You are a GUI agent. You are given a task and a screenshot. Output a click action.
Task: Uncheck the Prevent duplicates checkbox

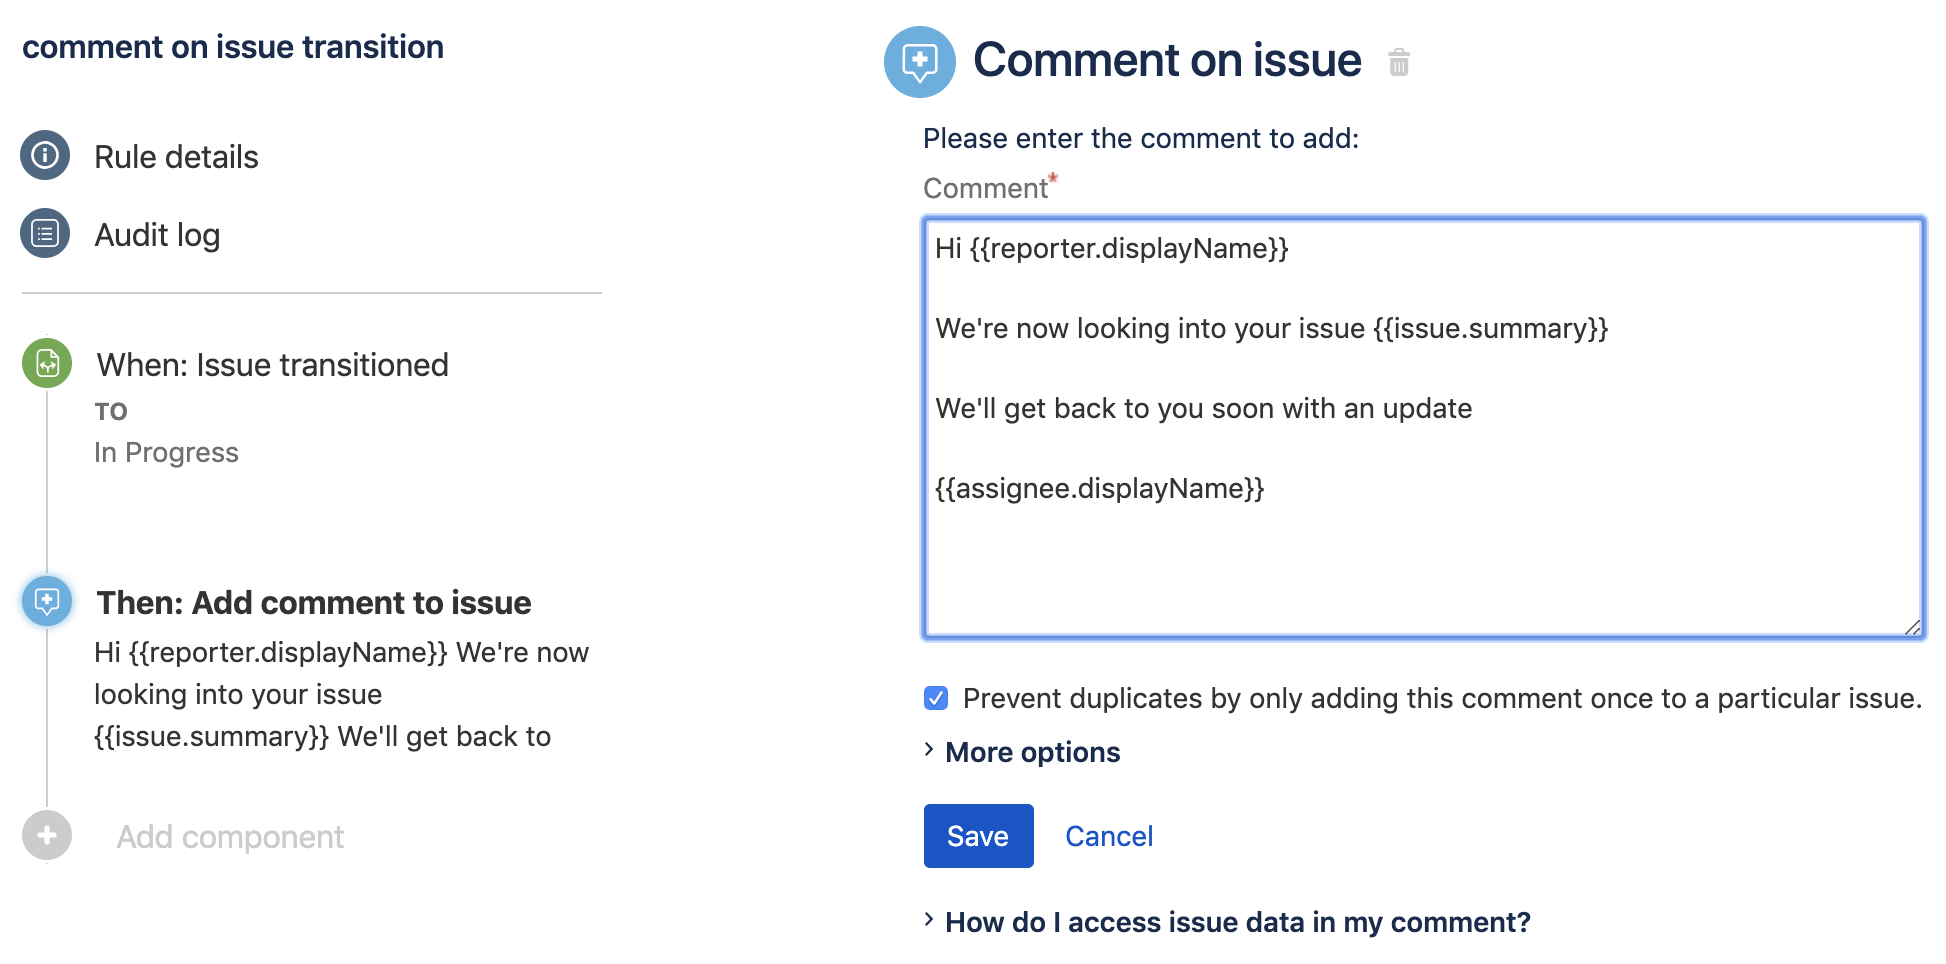click(936, 698)
